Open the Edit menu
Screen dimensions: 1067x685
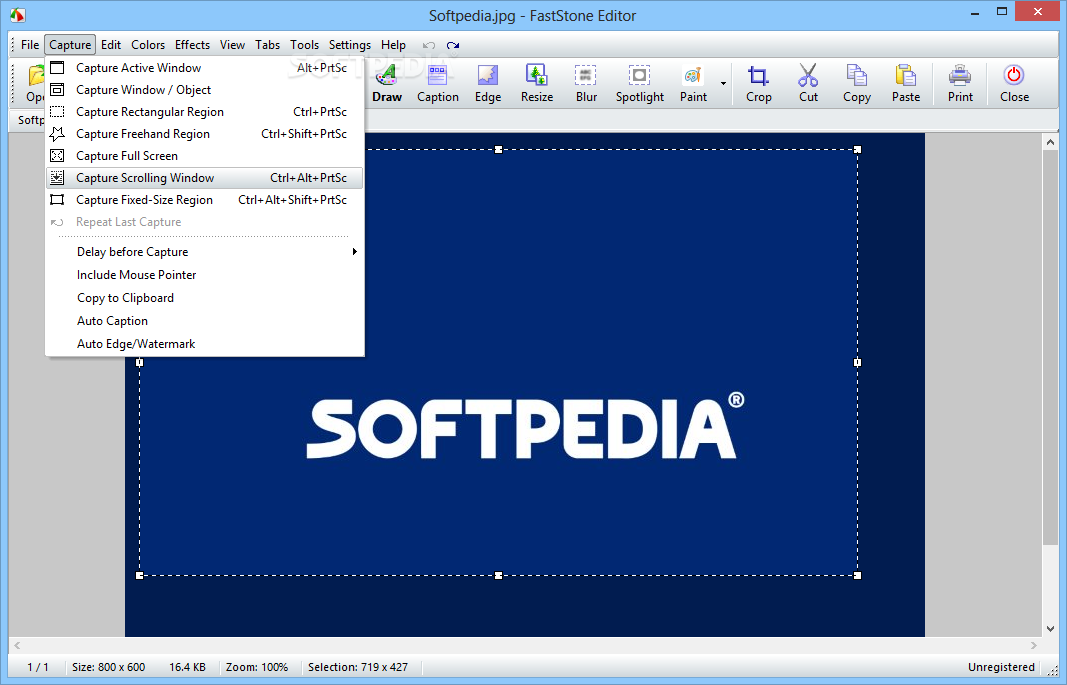click(111, 45)
